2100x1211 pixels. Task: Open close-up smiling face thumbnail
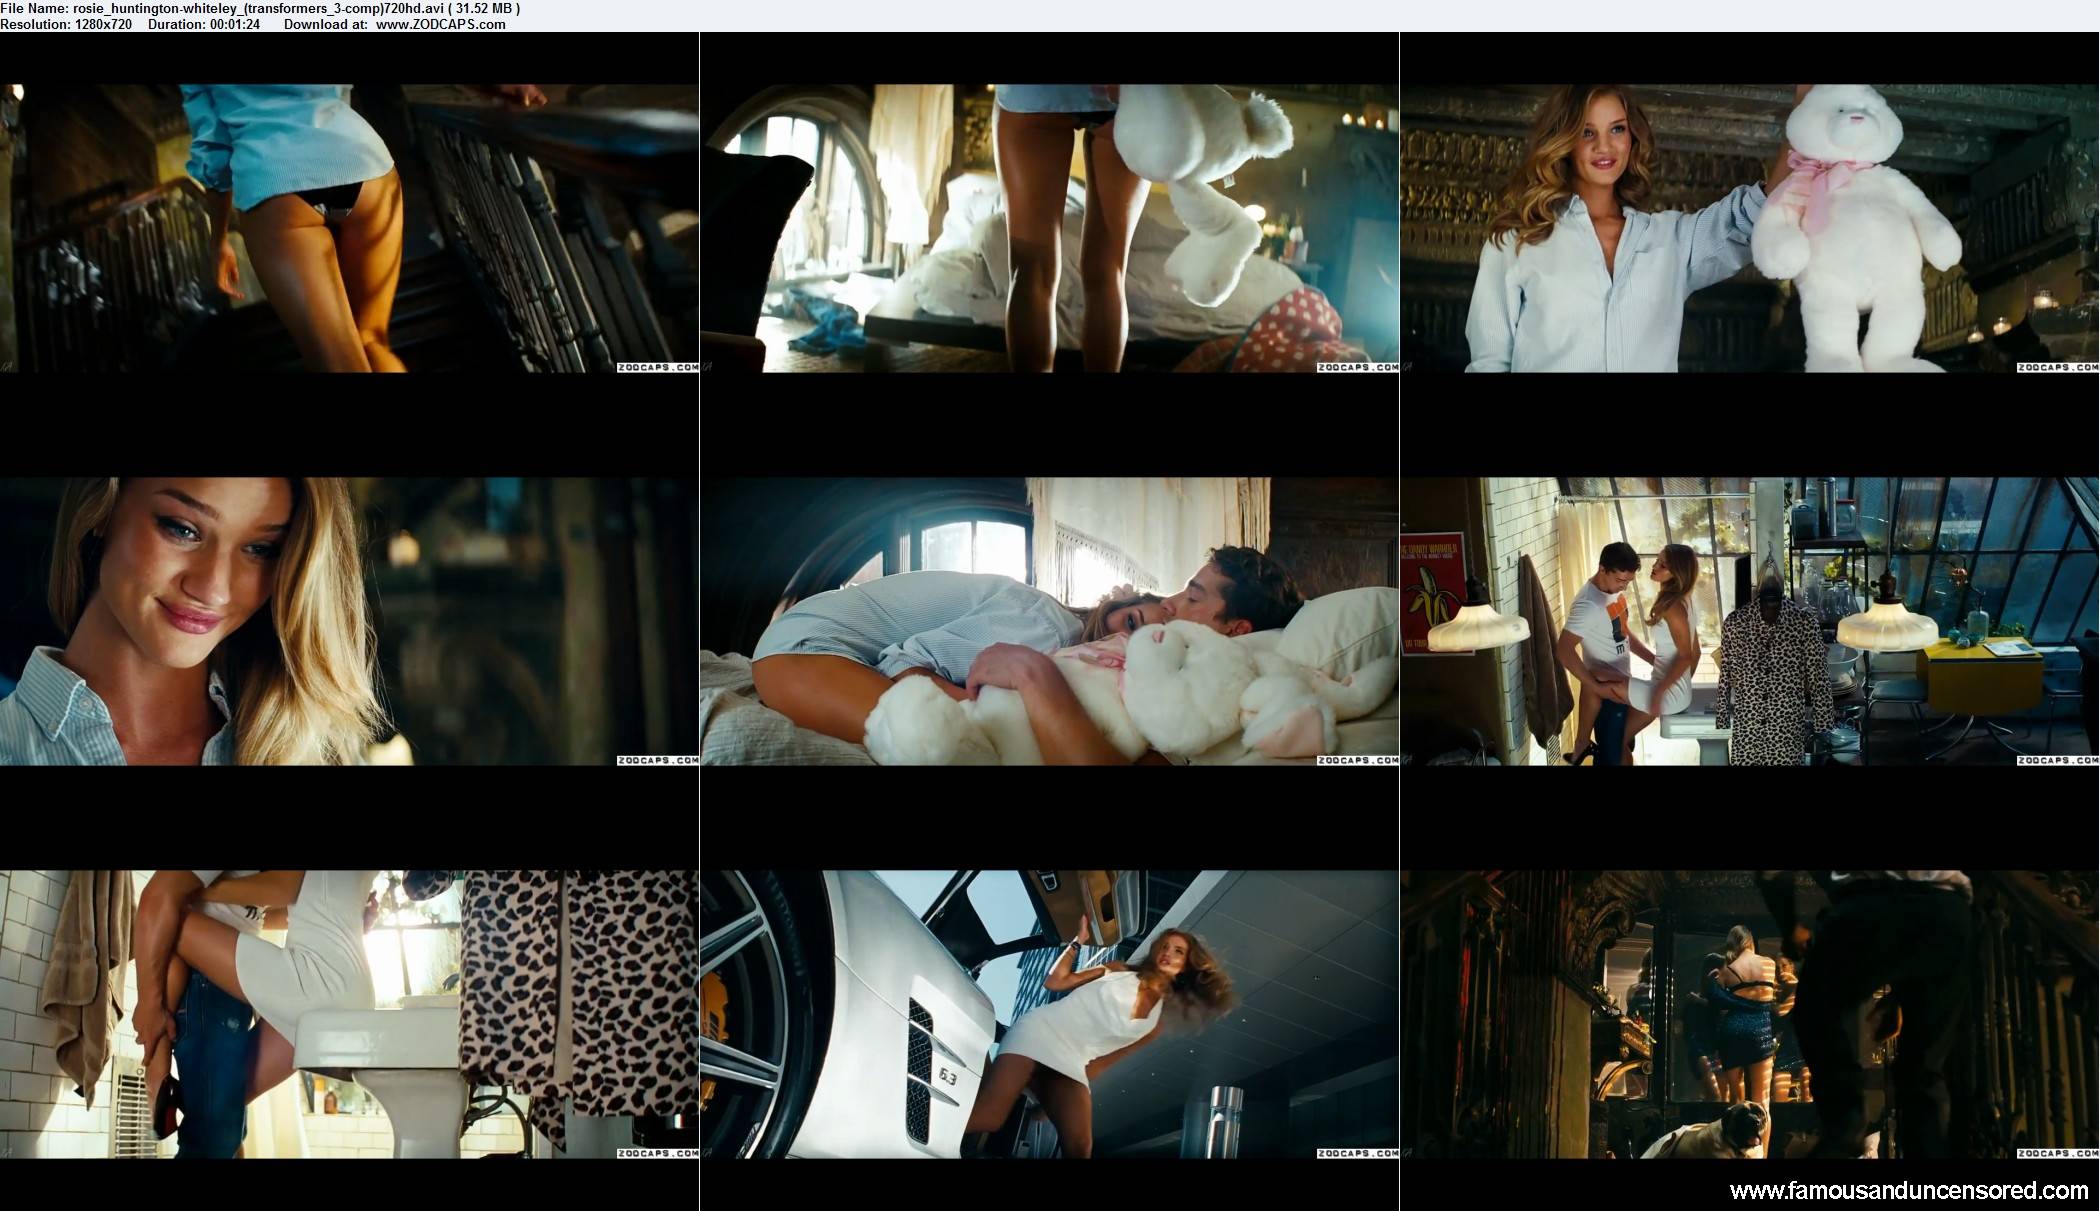click(349, 621)
